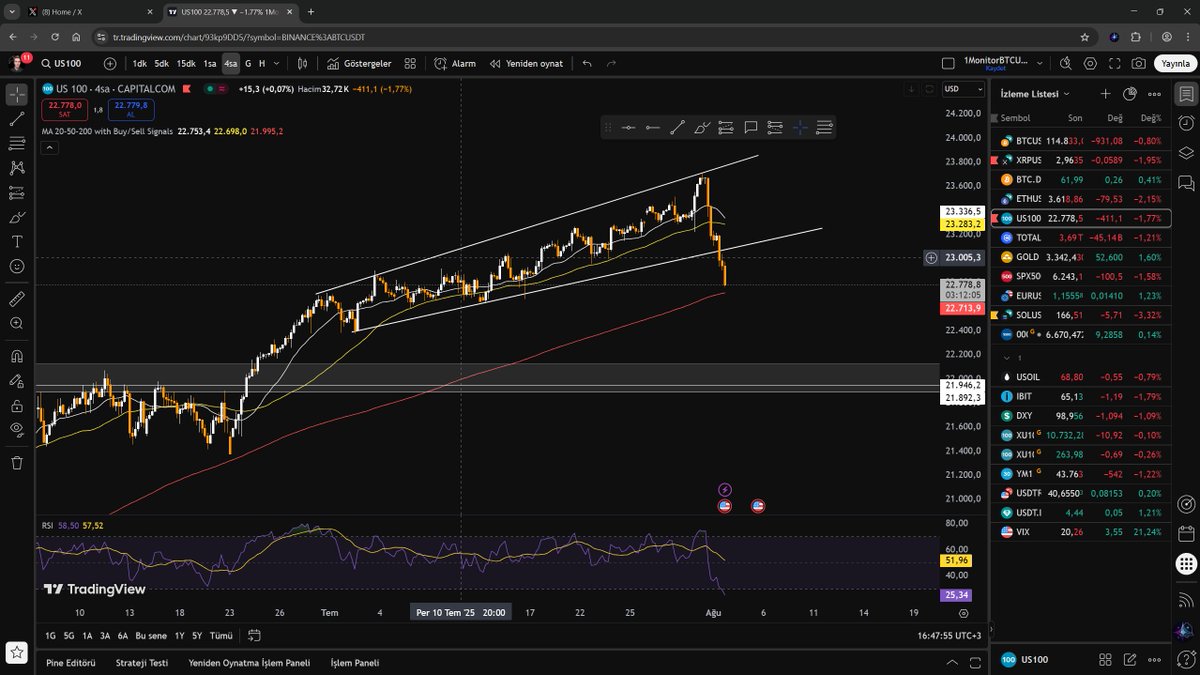This screenshot has height=675, width=1200.
Task: Select the zoom in tool
Action: click(x=17, y=323)
